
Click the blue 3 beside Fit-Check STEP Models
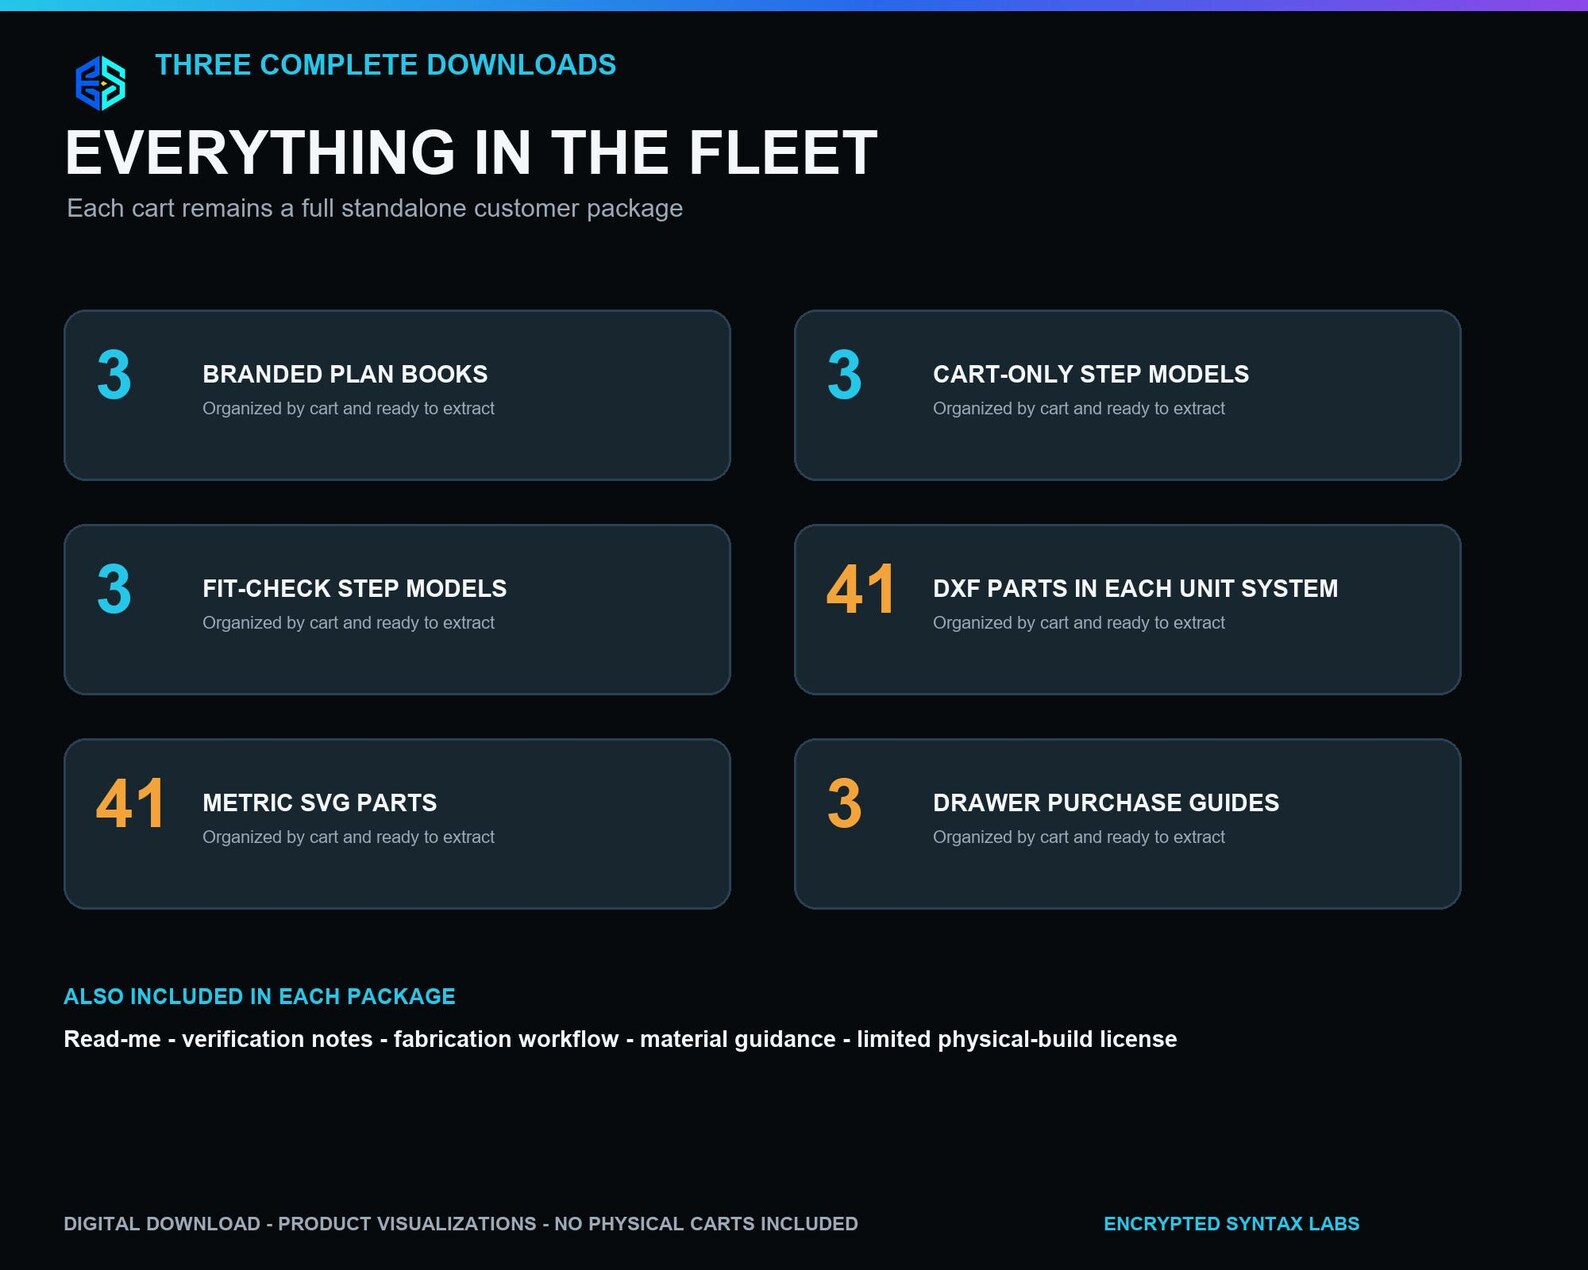[114, 589]
